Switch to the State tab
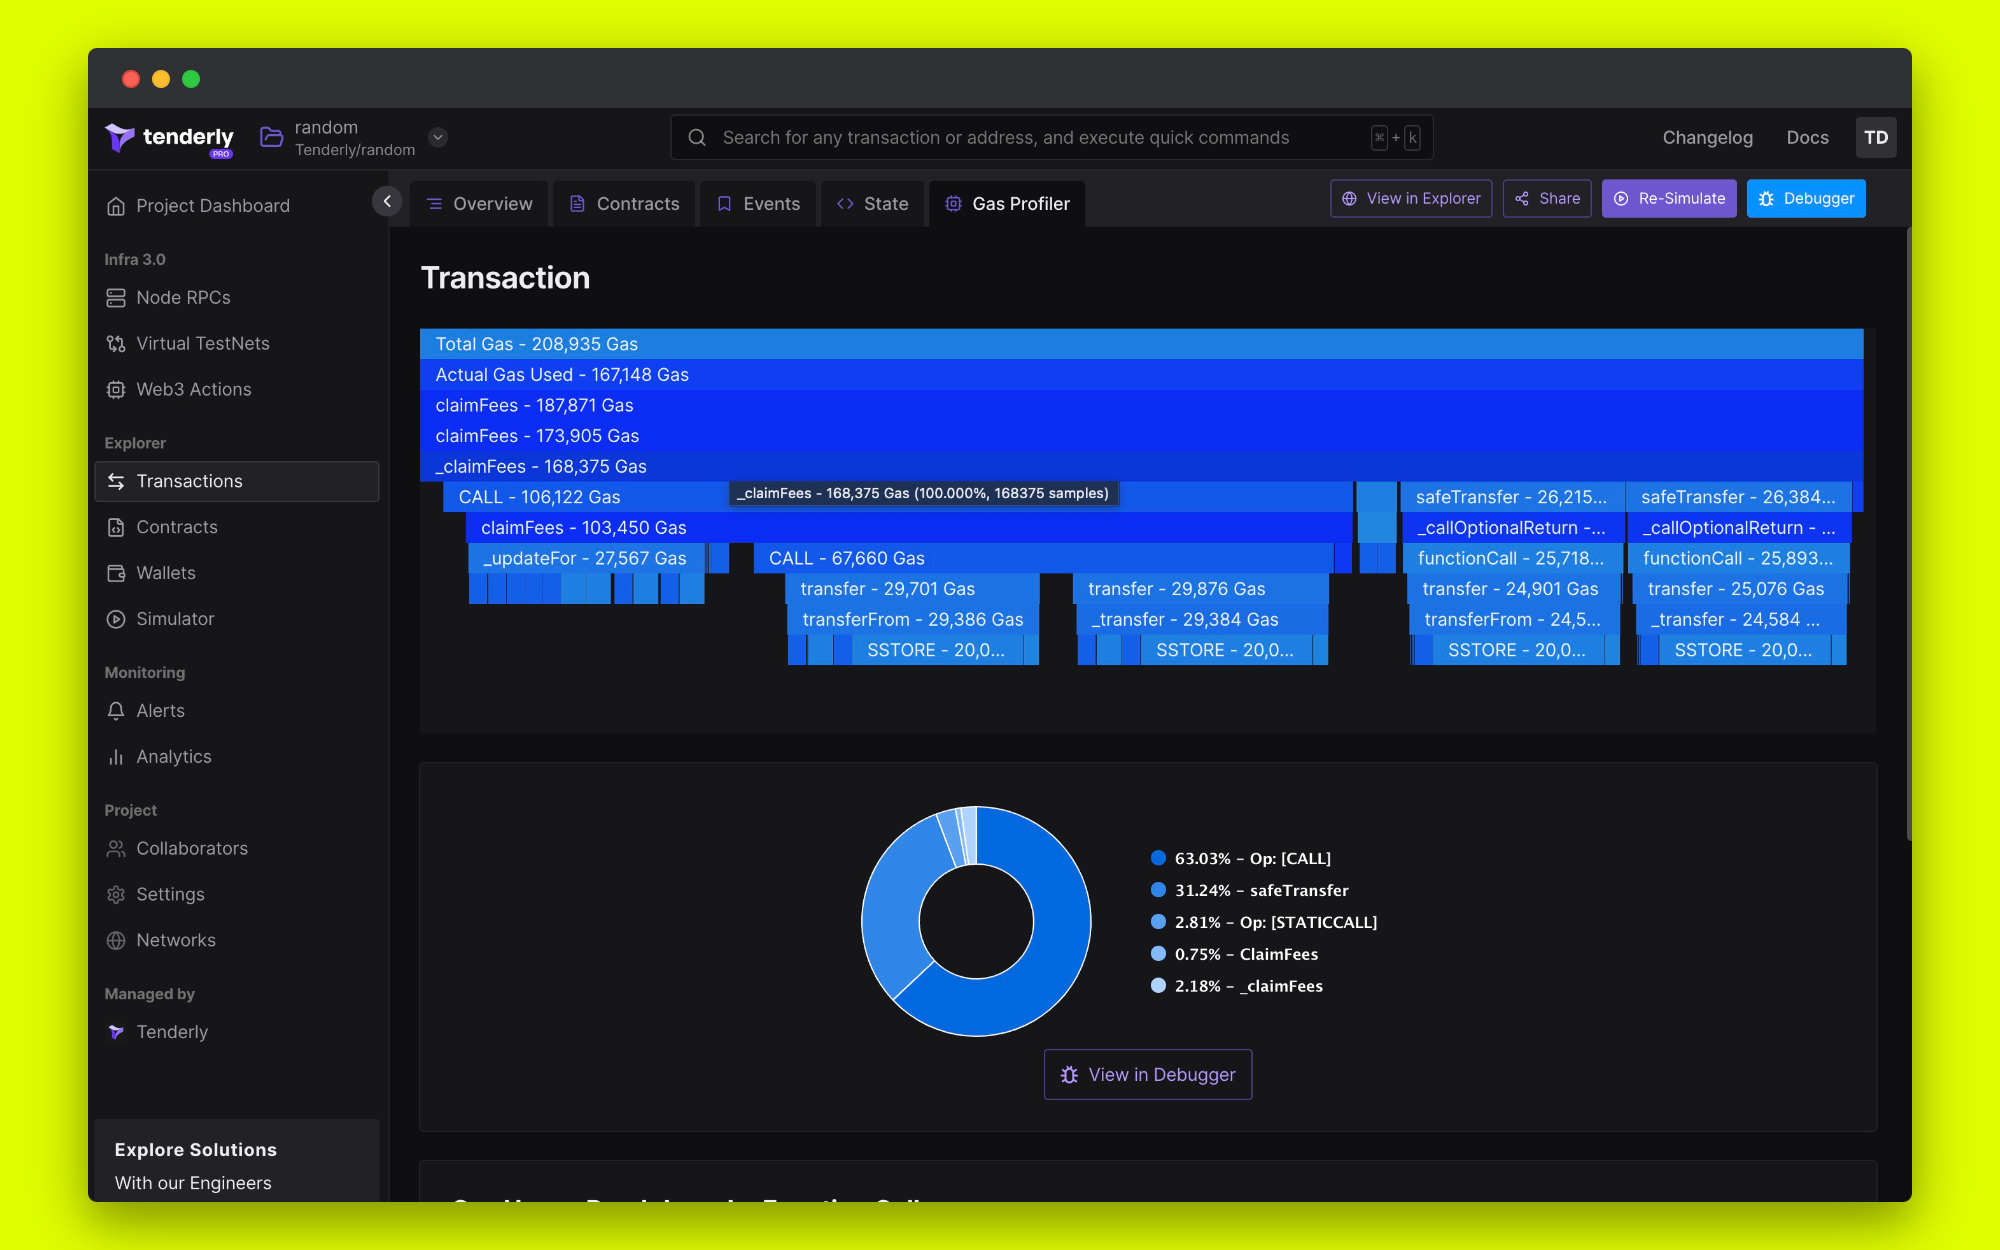Screen dimensions: 2000x1250 872,203
